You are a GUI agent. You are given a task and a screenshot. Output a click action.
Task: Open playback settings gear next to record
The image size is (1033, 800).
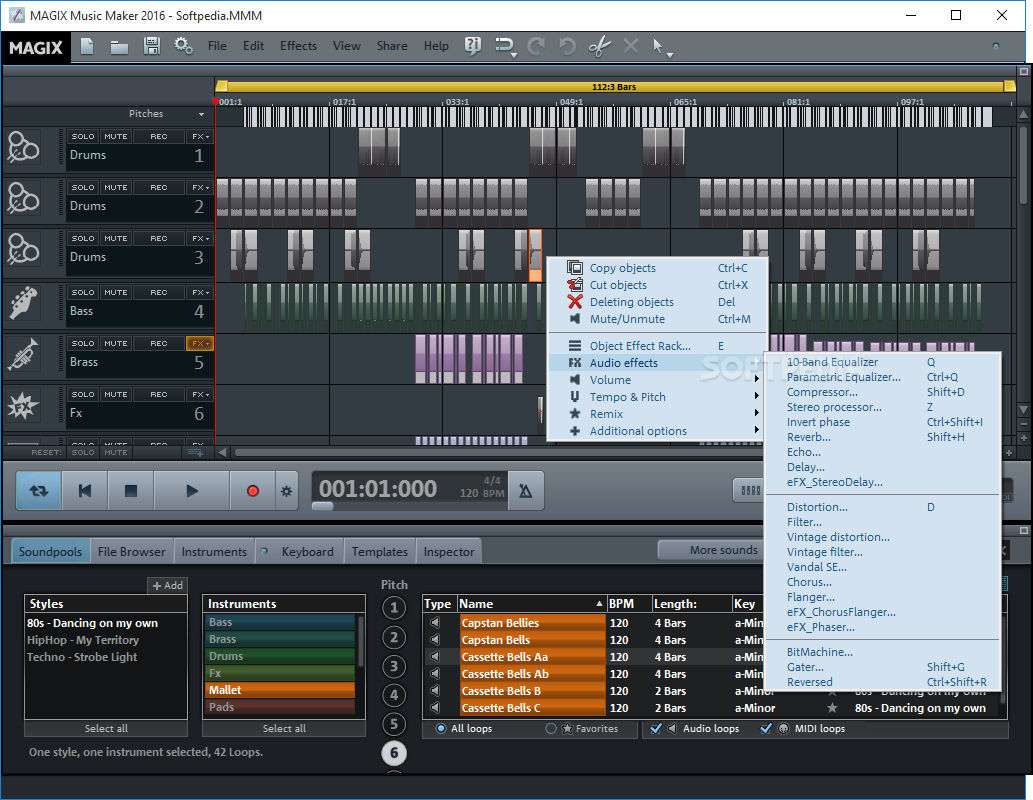tap(287, 491)
